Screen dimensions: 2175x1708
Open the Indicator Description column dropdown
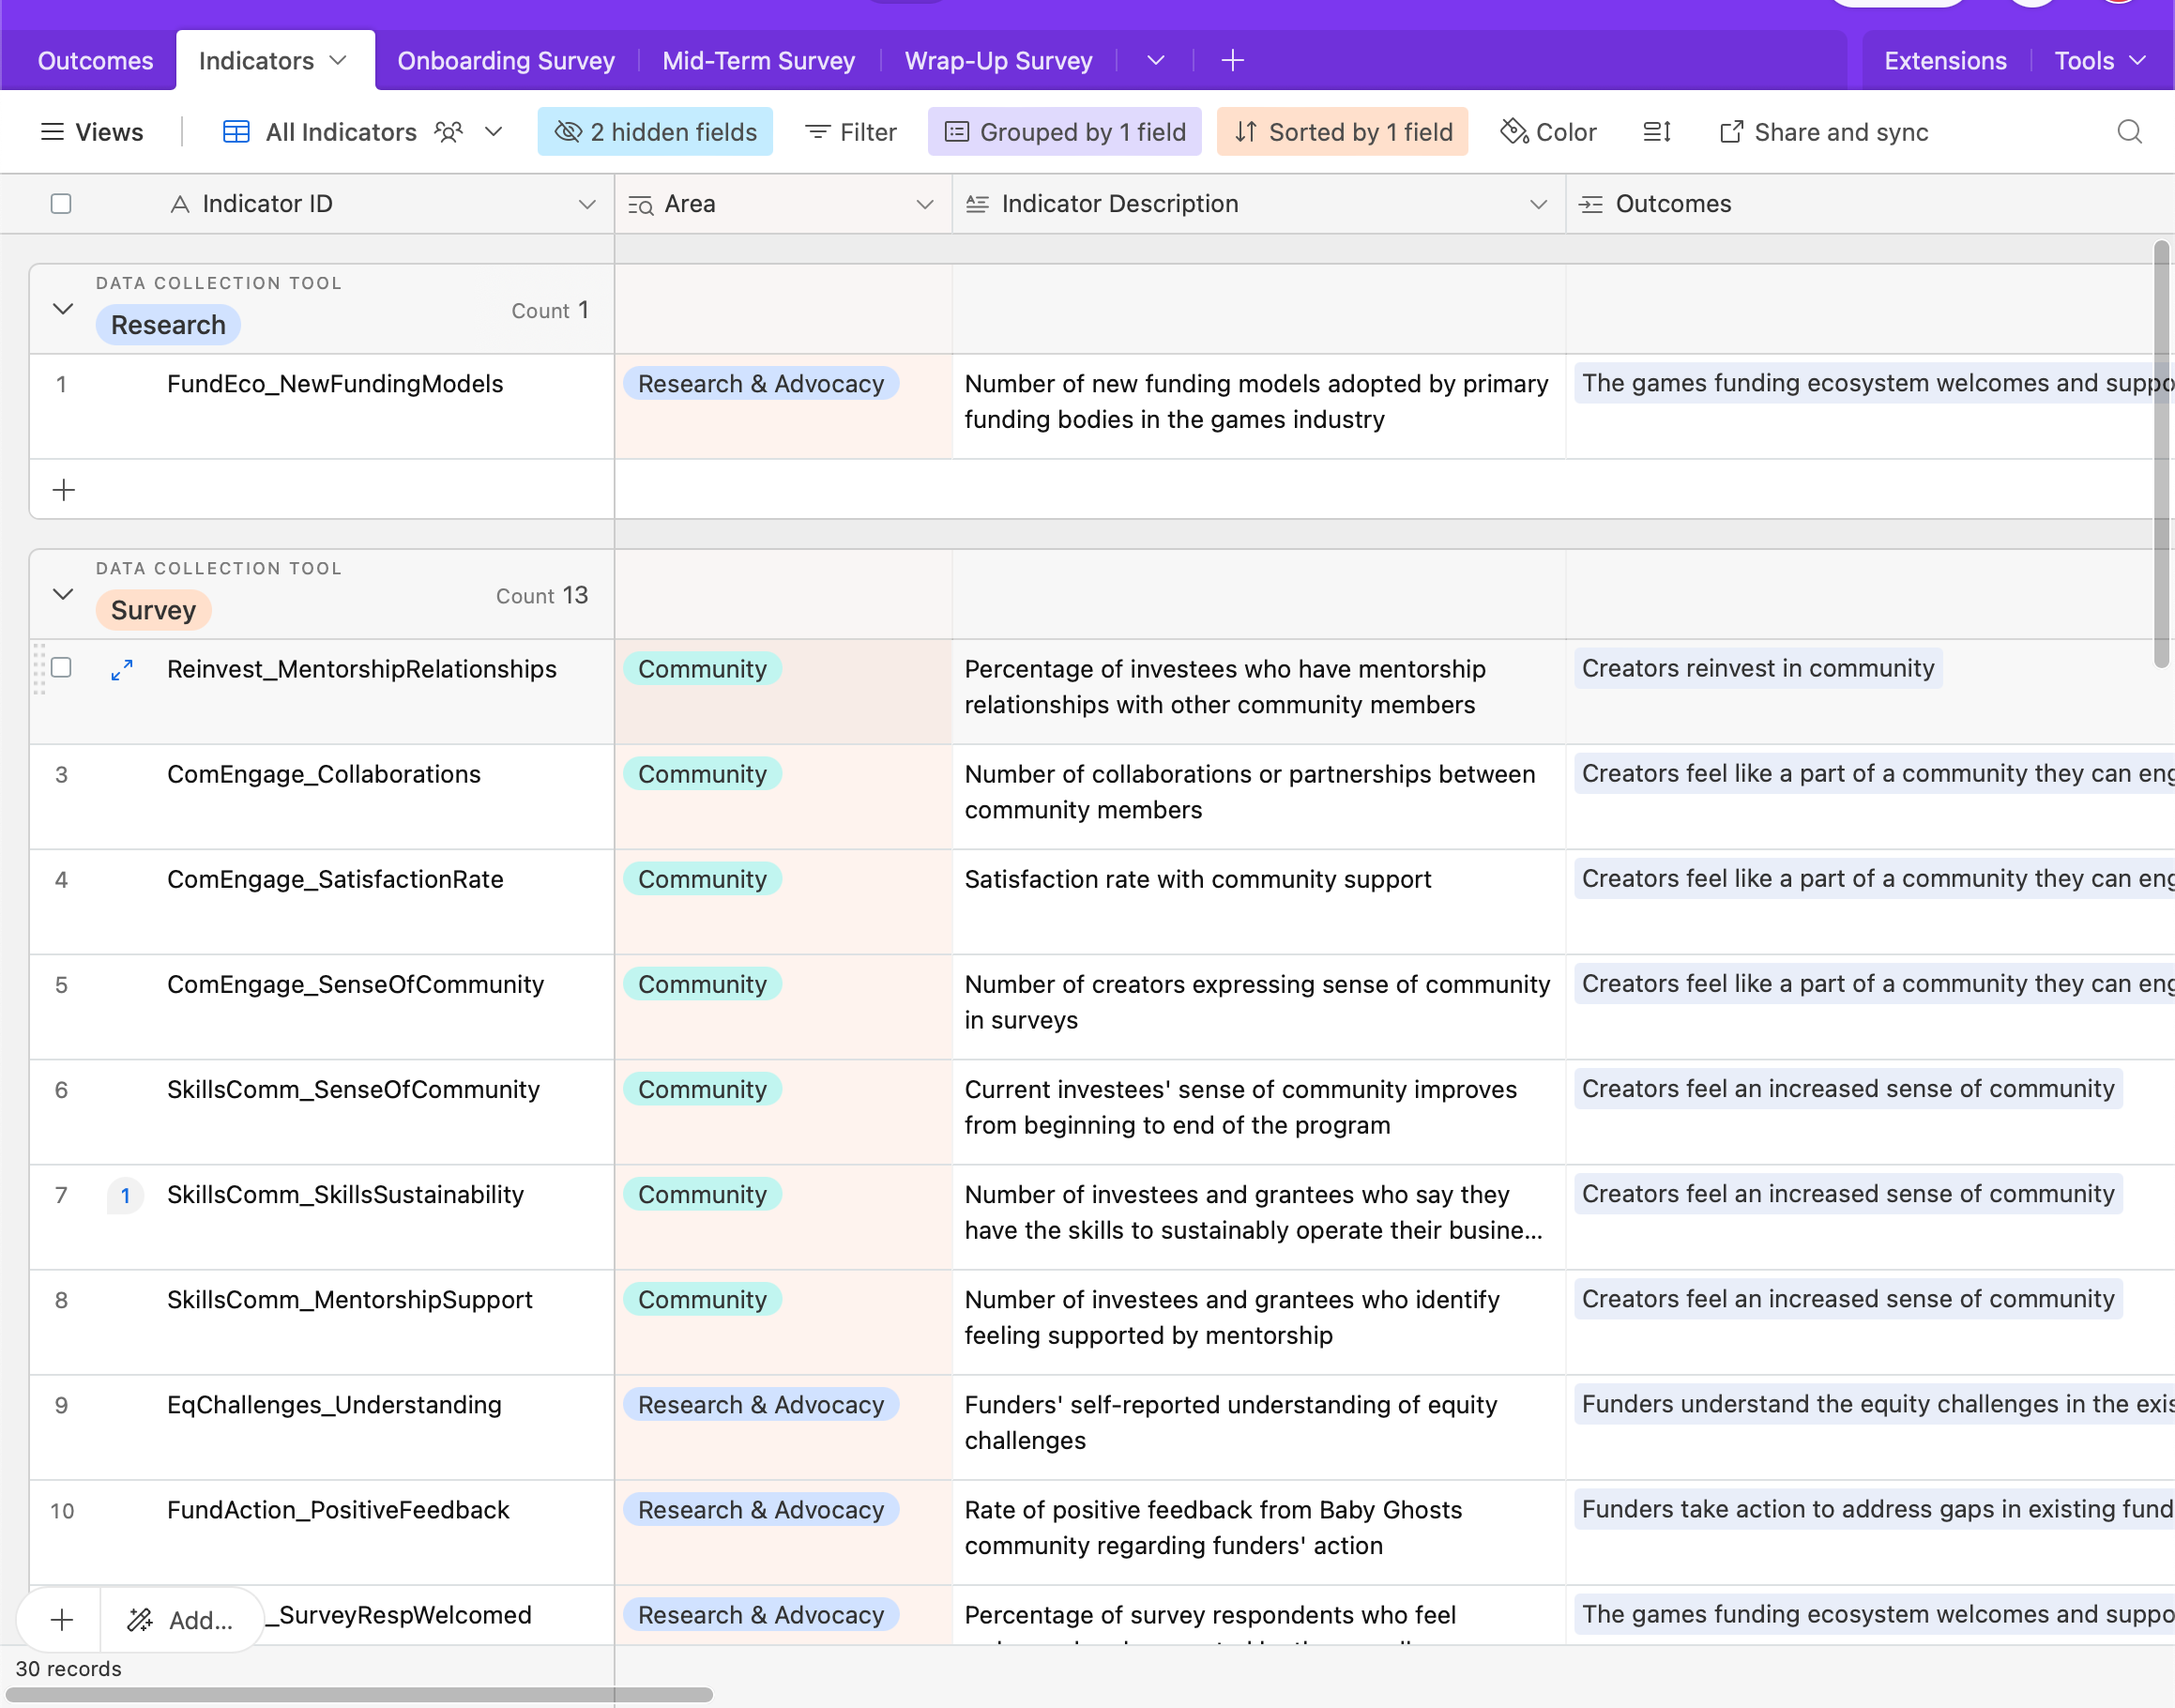pyautogui.click(x=1538, y=204)
